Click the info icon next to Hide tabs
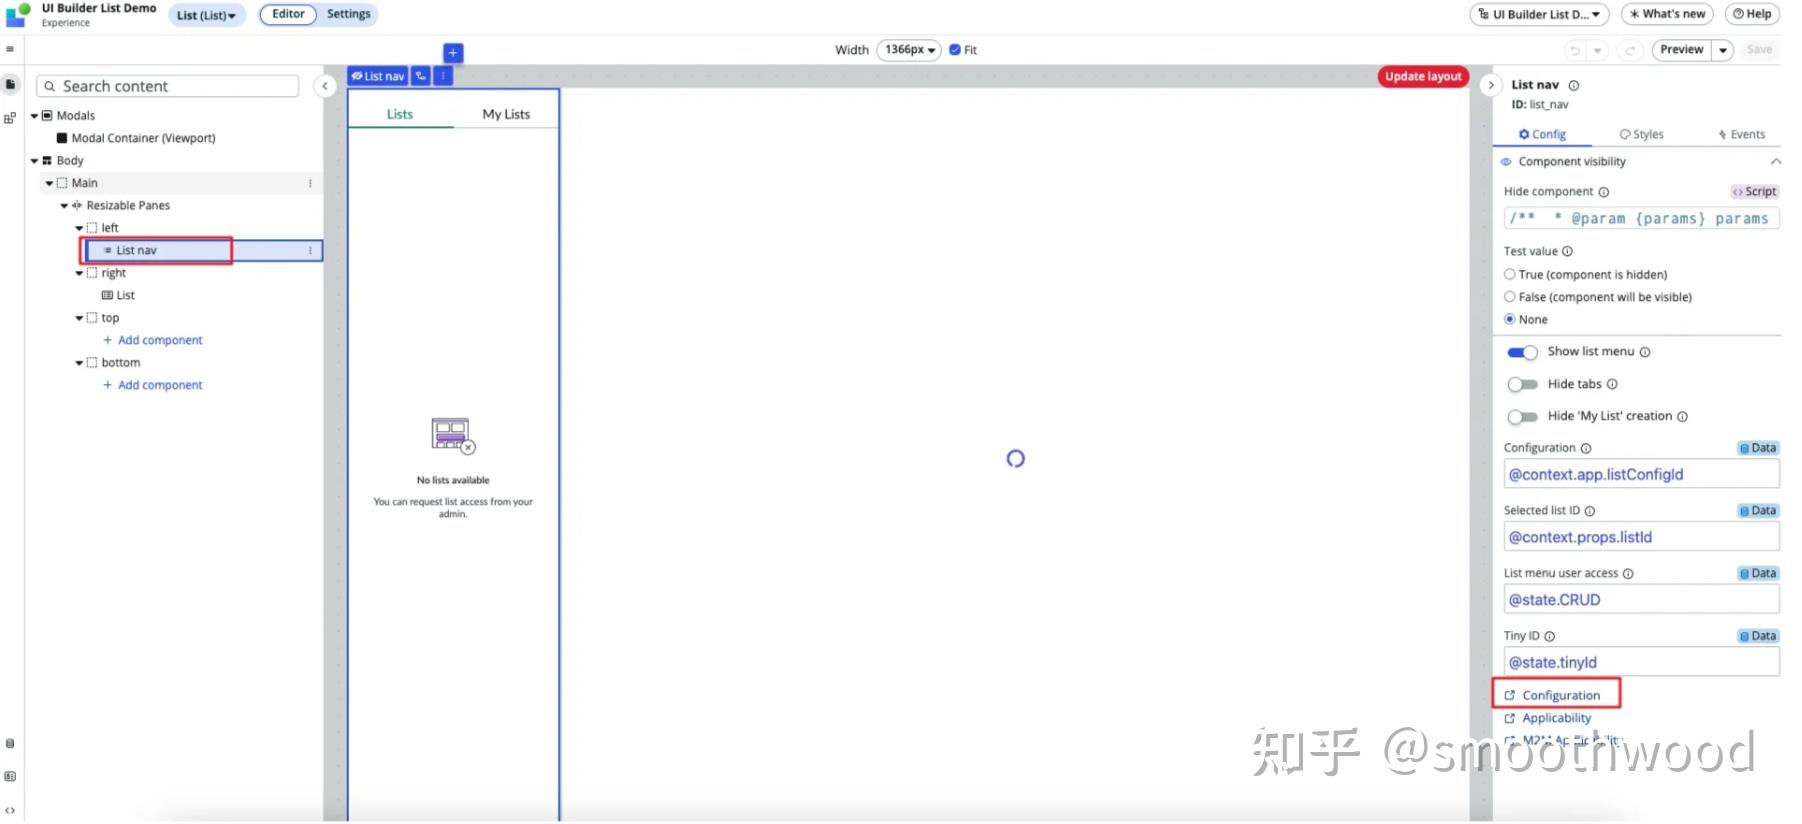The image size is (1802, 824). click(1611, 384)
